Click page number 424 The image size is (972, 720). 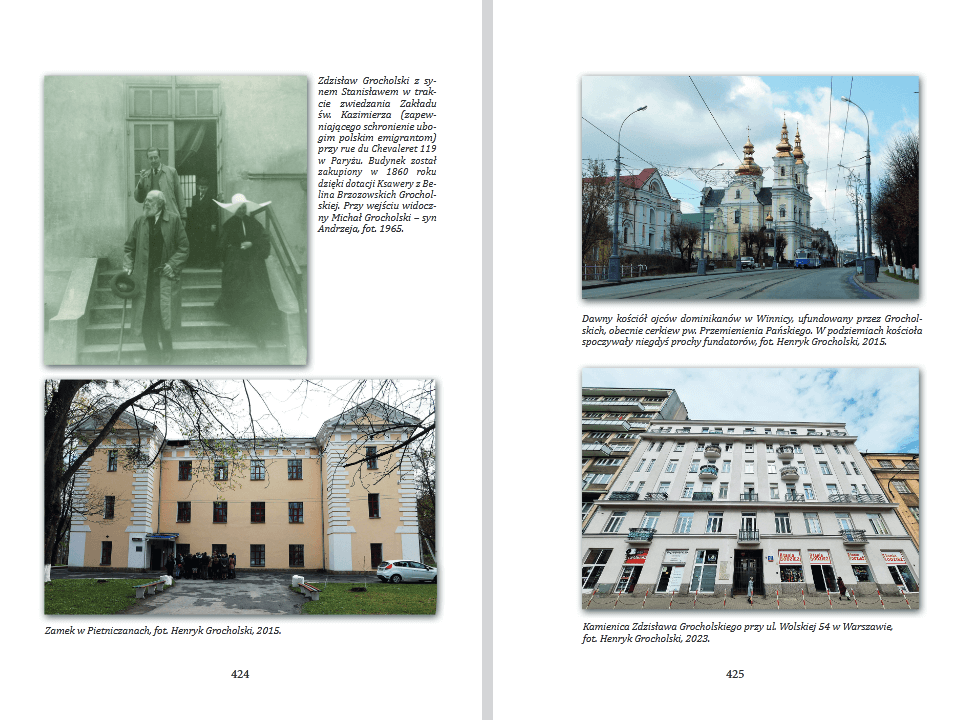(x=240, y=674)
